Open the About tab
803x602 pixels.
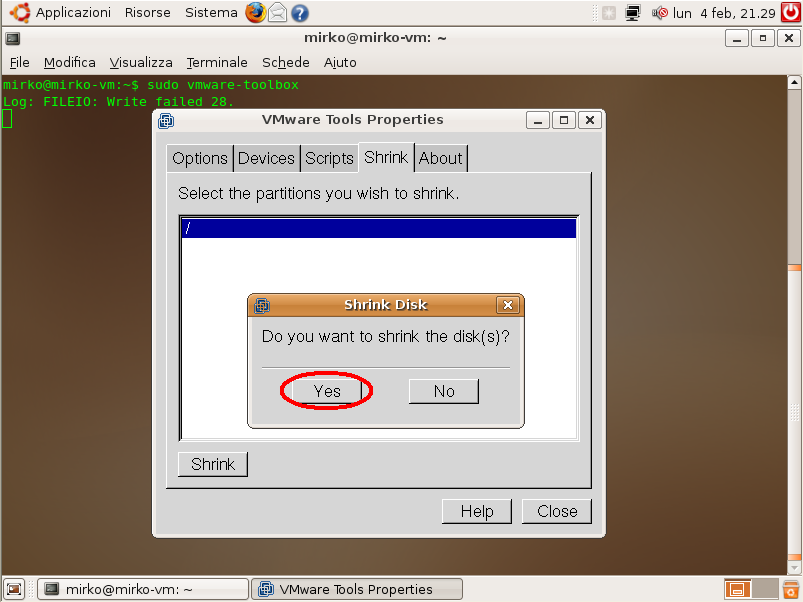pos(440,158)
